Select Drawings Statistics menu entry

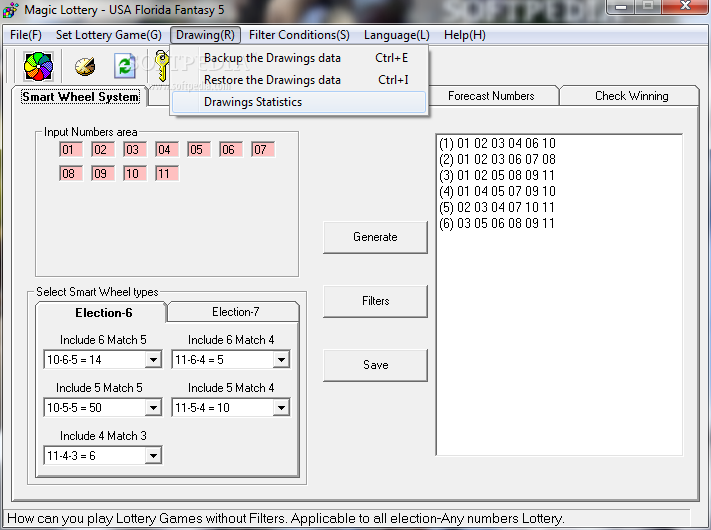(x=299, y=102)
